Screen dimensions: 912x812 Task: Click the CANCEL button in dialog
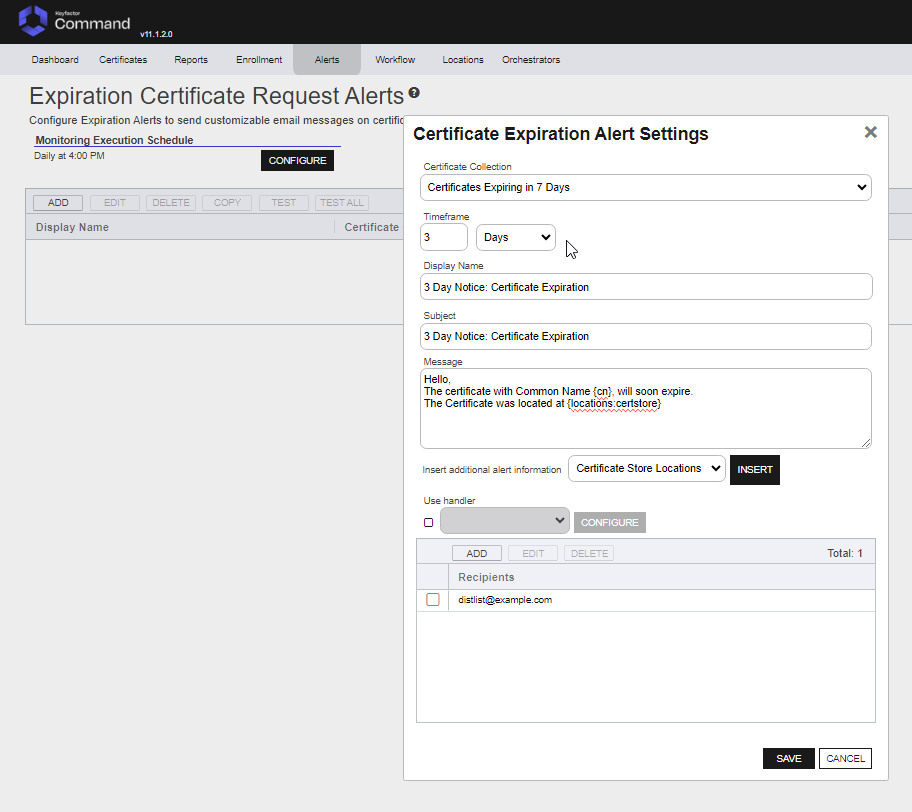pos(845,759)
